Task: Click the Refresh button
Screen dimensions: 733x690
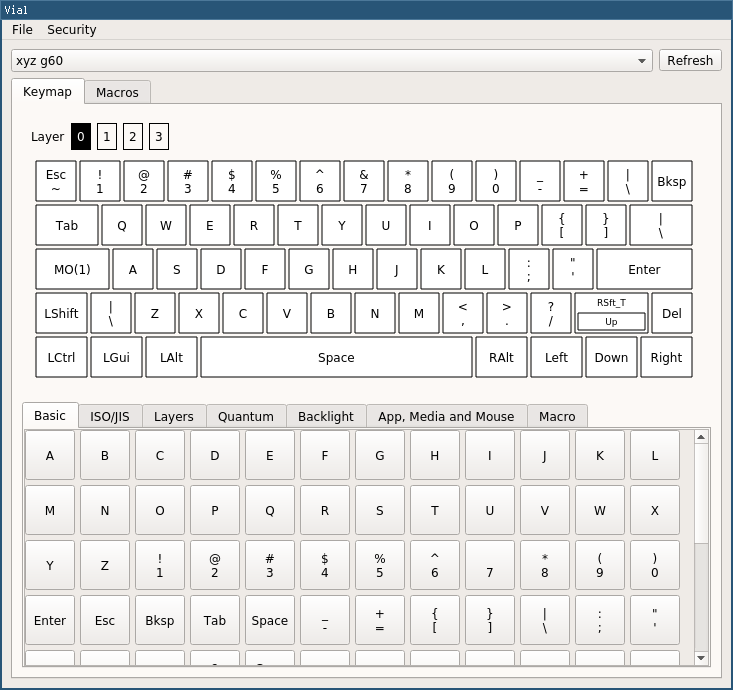Action: pyautogui.click(x=690, y=60)
